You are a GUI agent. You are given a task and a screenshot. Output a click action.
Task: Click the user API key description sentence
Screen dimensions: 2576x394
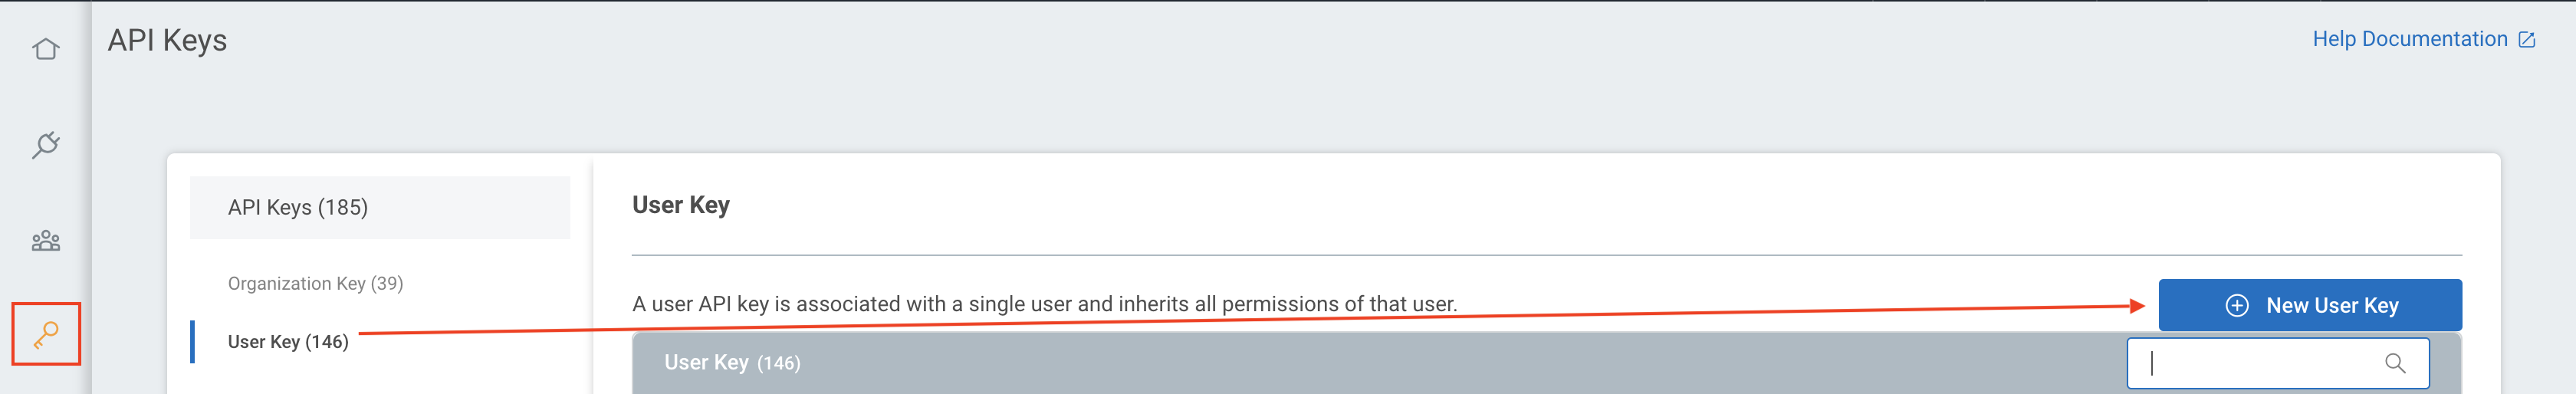pos(1044,304)
